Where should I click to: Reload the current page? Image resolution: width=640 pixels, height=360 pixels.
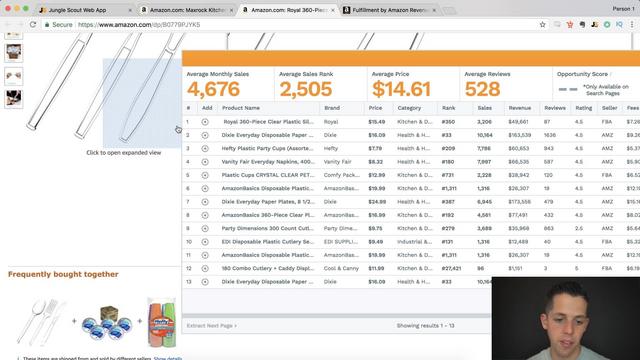[x=33, y=24]
